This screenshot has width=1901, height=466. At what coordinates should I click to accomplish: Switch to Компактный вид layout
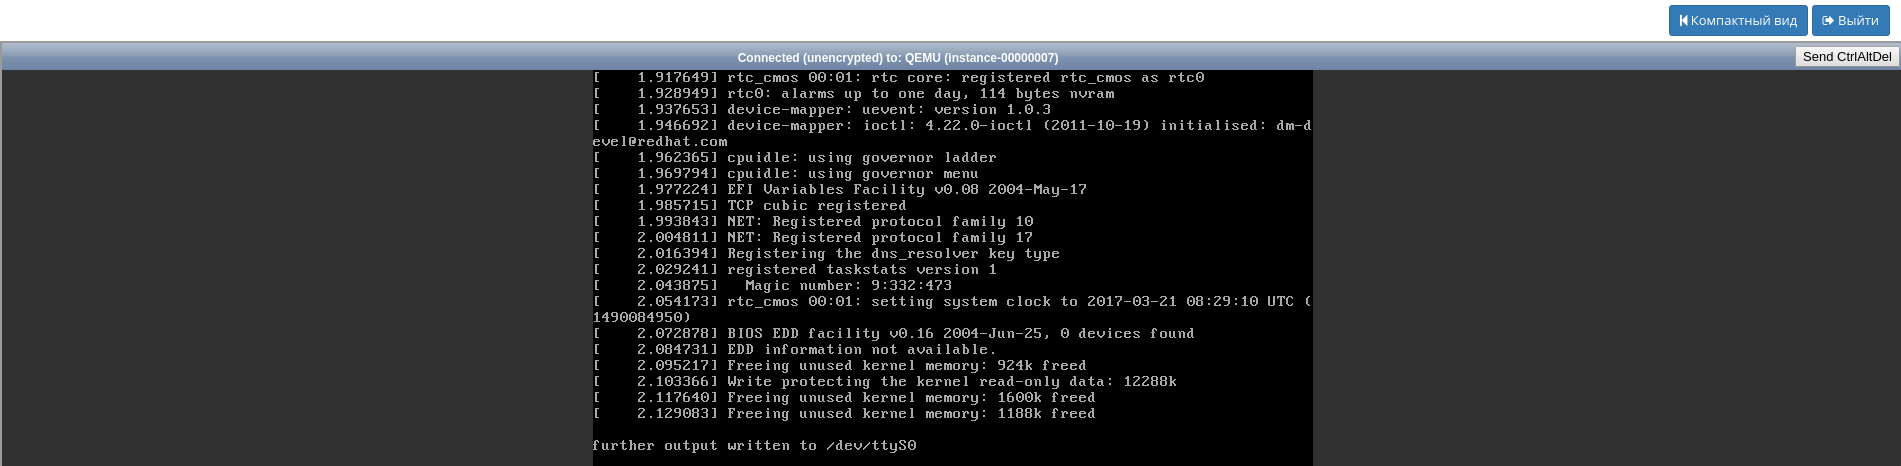point(1738,21)
